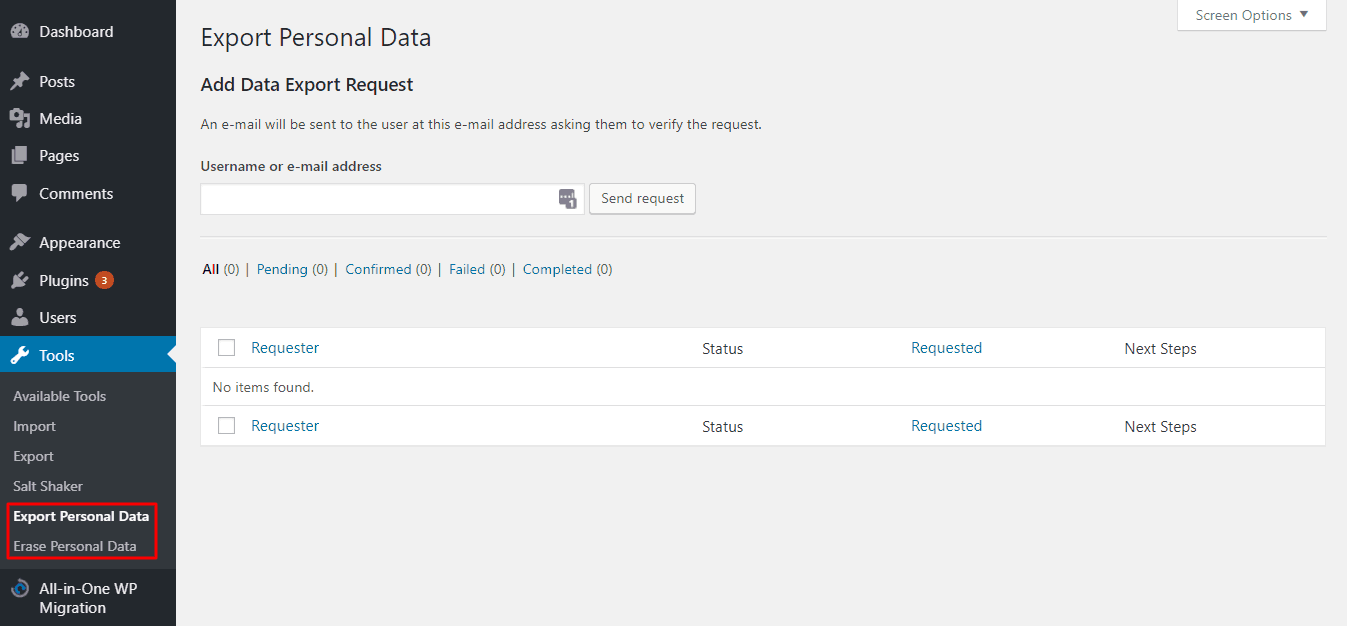
Task: Click the e-mail verification description text
Action: (x=481, y=125)
